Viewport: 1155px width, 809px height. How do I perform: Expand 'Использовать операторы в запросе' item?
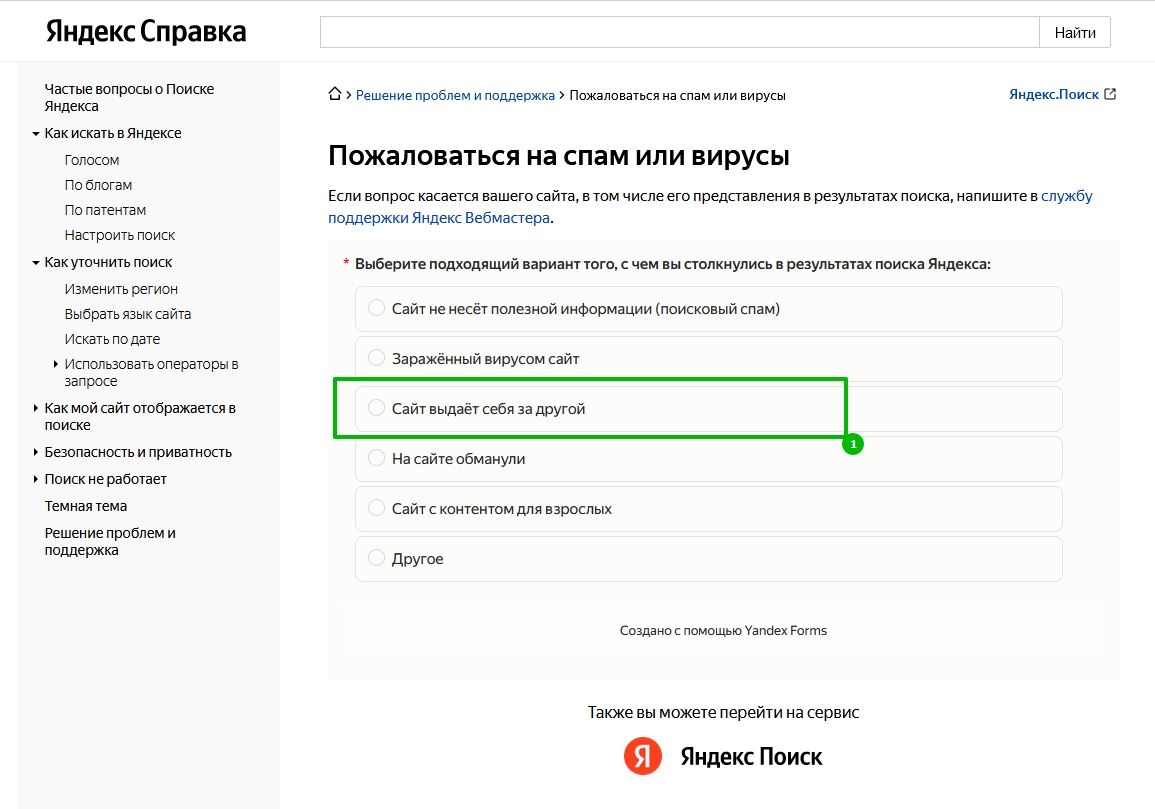56,364
